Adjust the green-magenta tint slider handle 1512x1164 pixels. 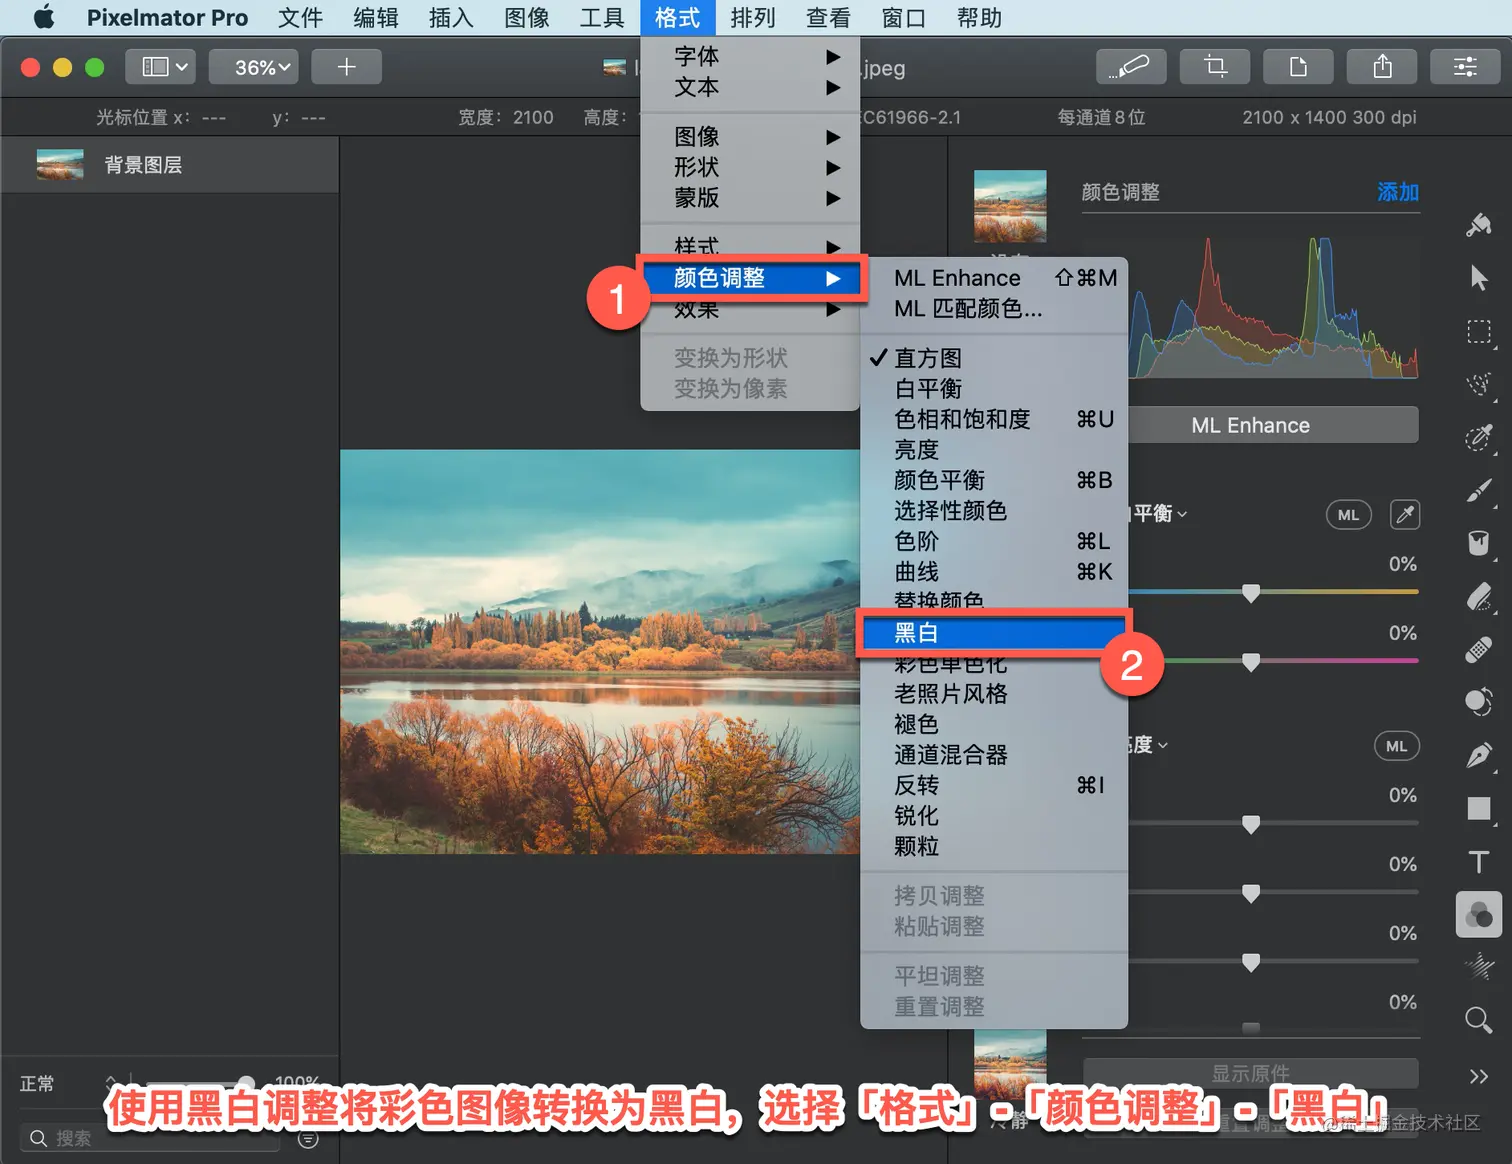1250,662
